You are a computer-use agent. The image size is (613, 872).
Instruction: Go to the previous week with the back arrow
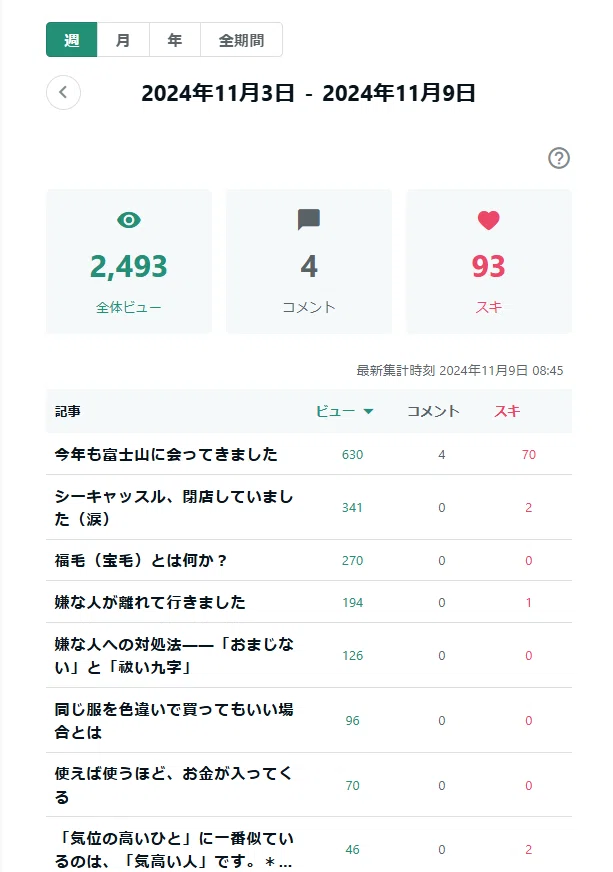pos(63,92)
